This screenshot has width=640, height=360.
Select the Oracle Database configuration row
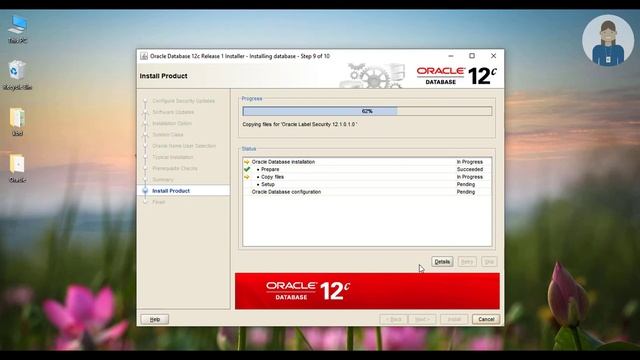pos(367,192)
